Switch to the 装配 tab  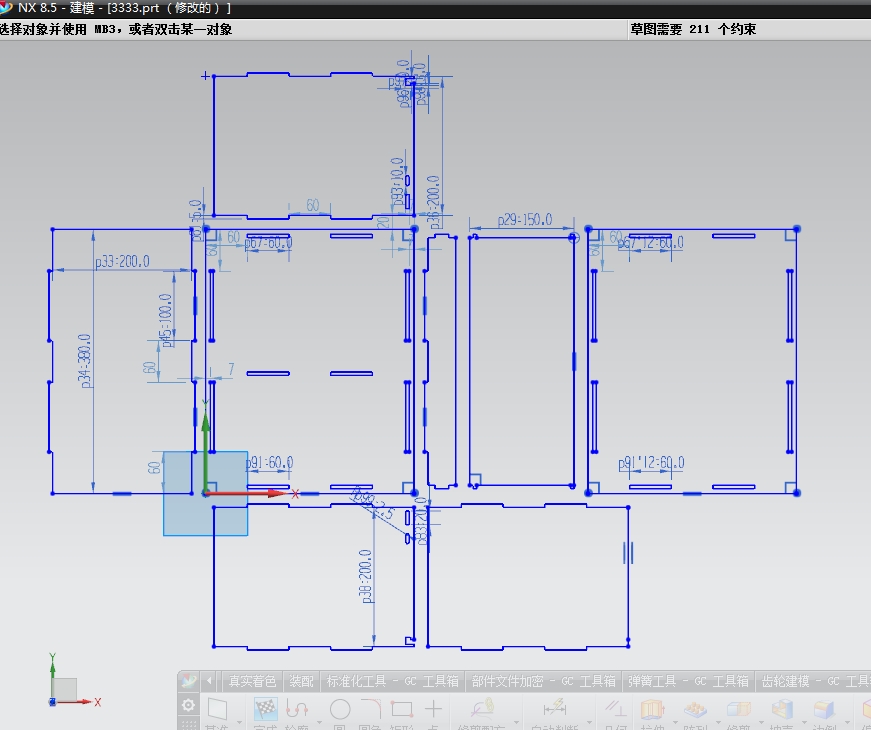coord(302,681)
